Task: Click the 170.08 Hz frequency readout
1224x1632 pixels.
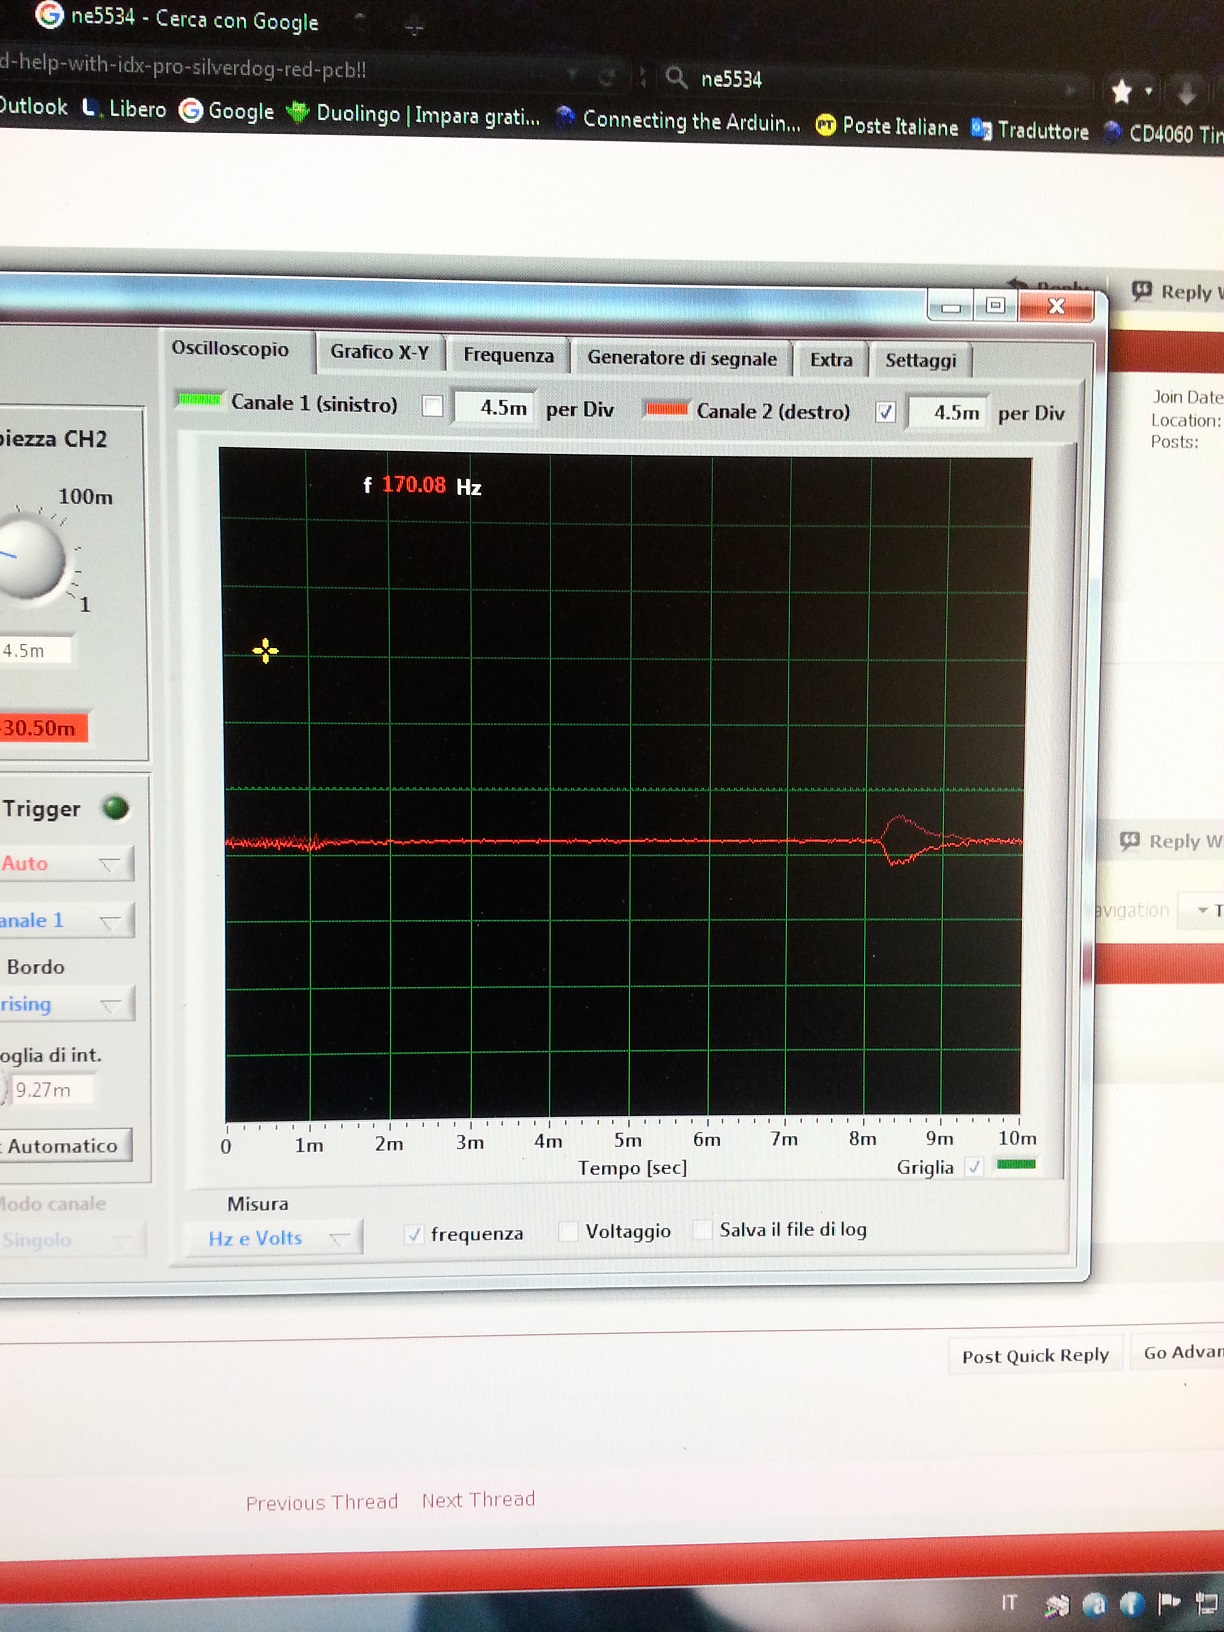Action: [x=422, y=486]
